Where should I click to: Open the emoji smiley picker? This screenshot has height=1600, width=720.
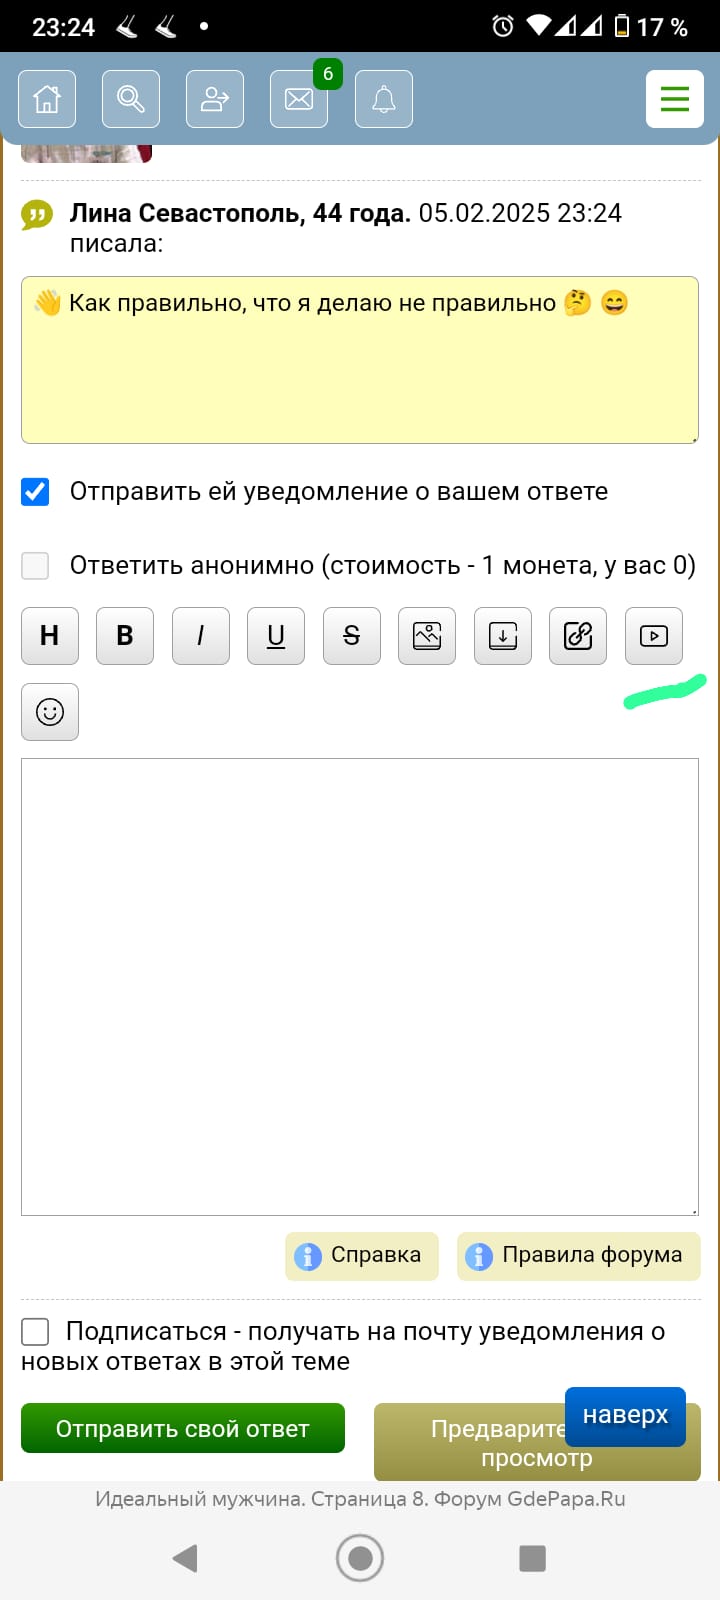coord(50,712)
